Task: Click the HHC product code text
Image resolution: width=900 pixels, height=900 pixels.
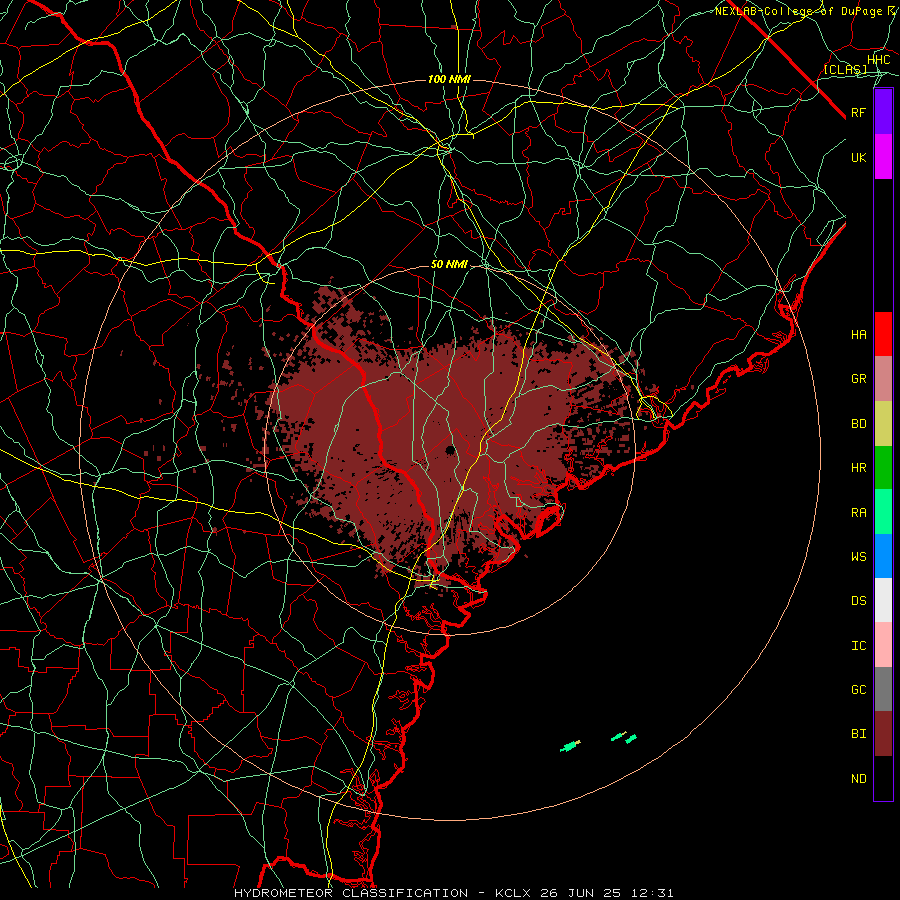Action: (878, 60)
